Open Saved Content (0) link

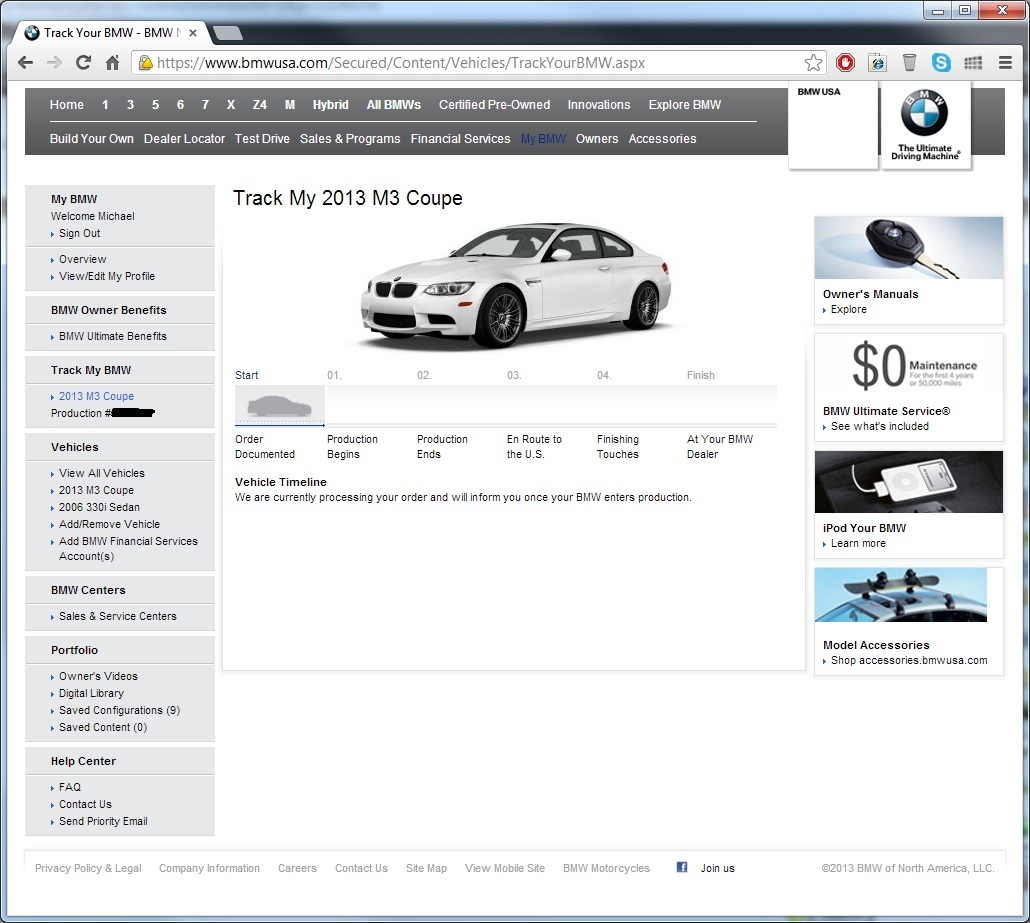click(103, 727)
